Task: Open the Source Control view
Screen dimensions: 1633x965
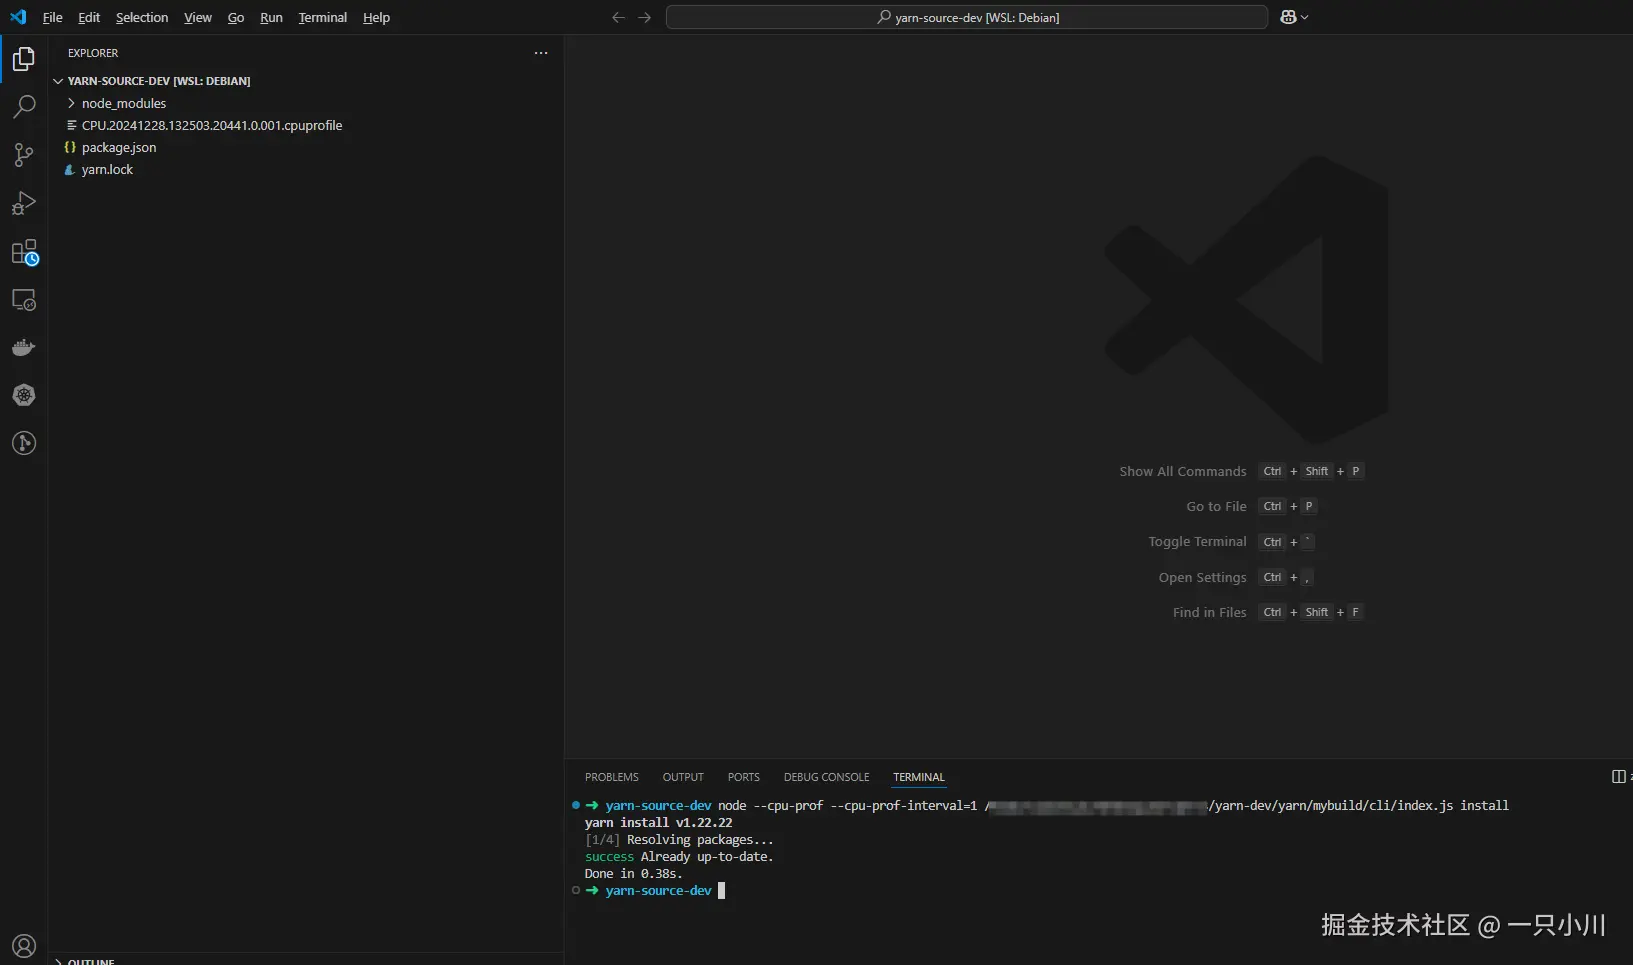Action: coord(24,155)
